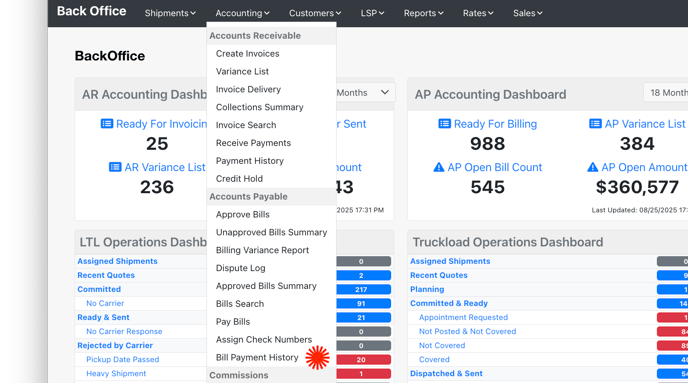The width and height of the screenshot is (688, 383).
Task: Click the LTL No Carrier count badge 91
Action: [x=363, y=304]
